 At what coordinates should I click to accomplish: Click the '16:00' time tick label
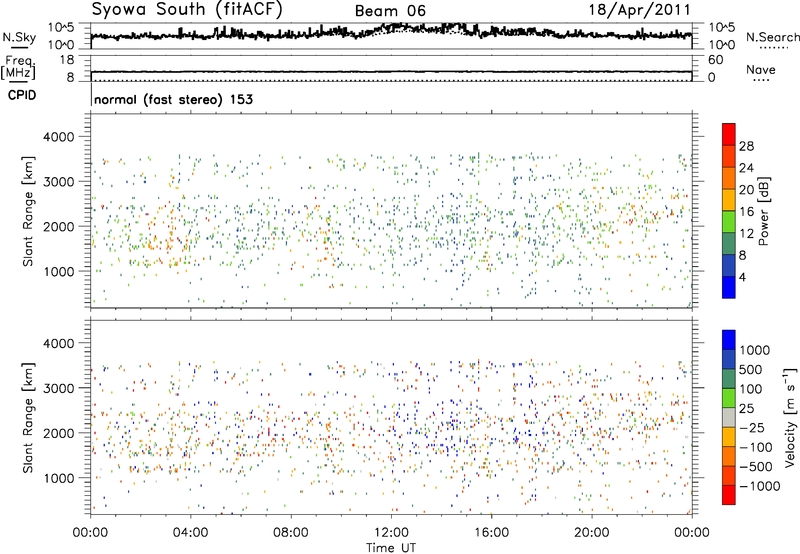pos(491,533)
